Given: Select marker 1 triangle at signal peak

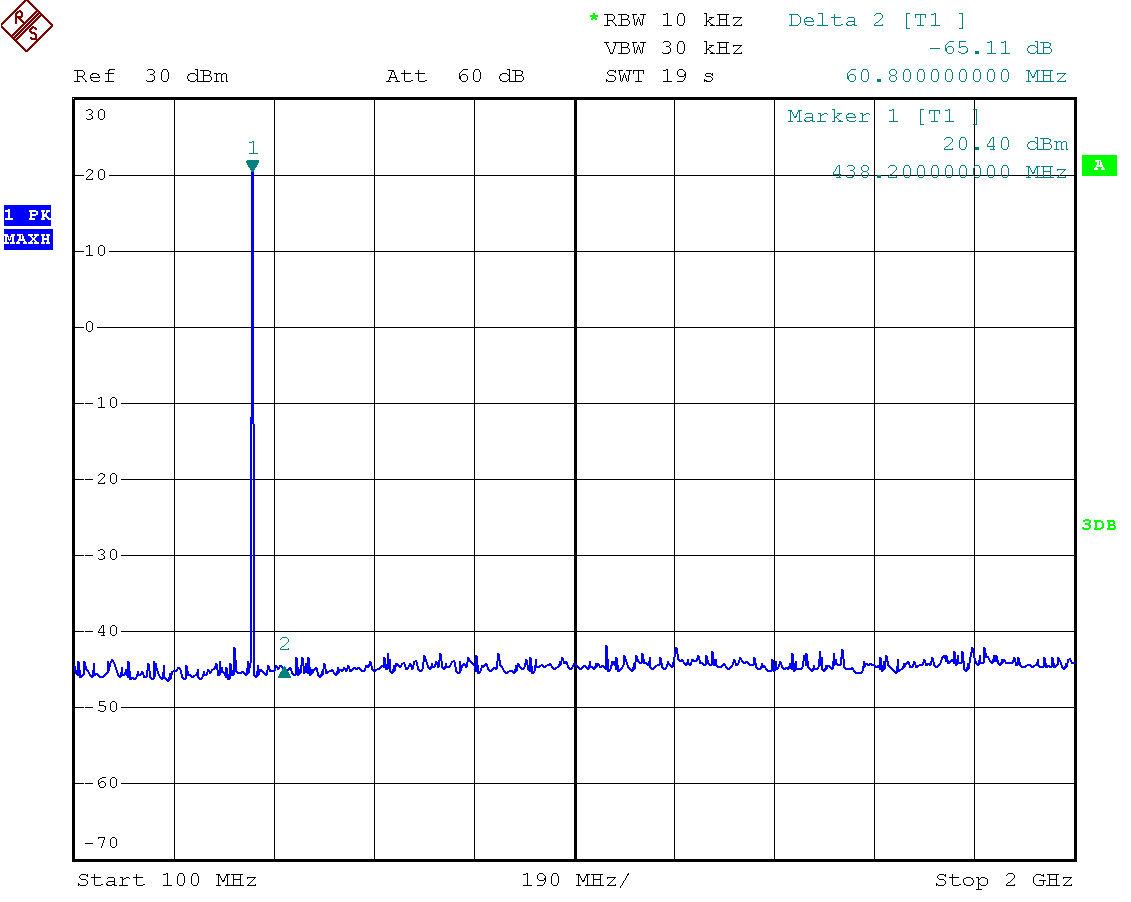Looking at the screenshot, I should tap(252, 166).
